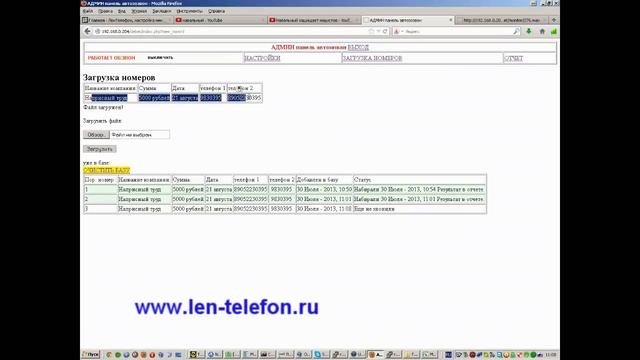
Task: Bookmark this page with the star icon
Action: click(x=371, y=31)
